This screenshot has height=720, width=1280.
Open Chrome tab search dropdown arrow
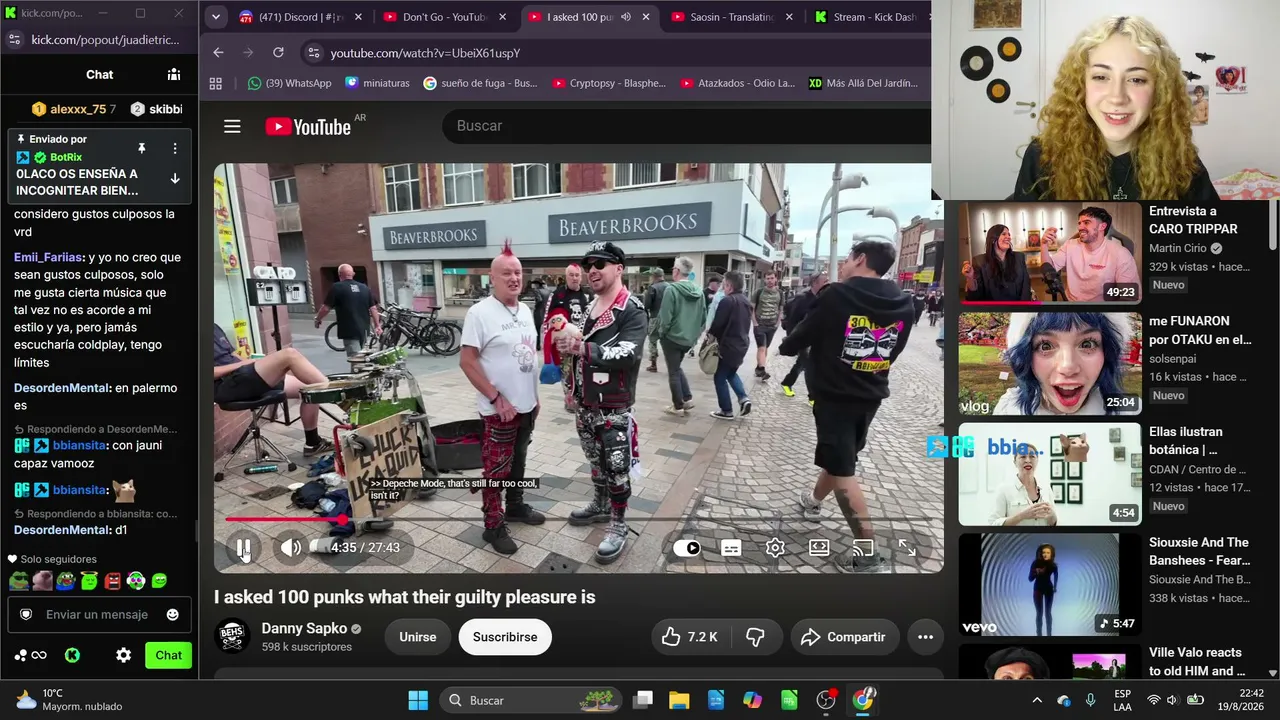[216, 17]
